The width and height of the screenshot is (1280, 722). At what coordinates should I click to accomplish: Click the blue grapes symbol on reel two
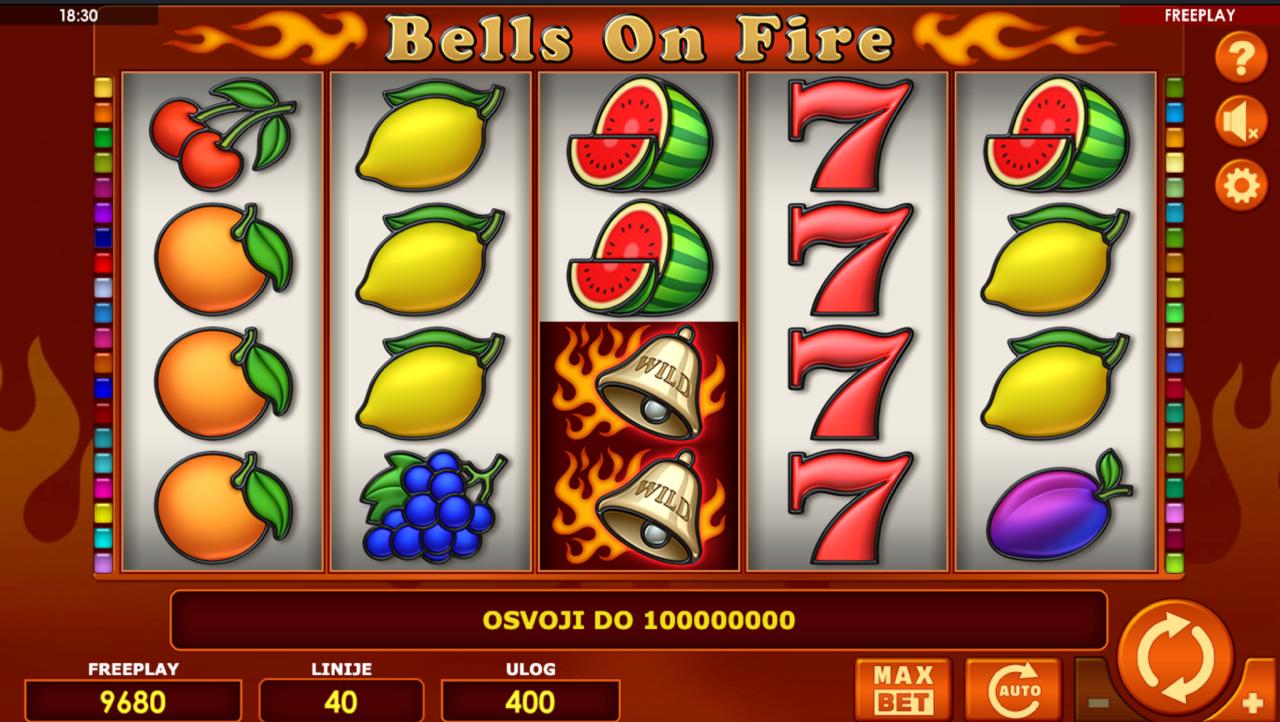click(x=429, y=505)
